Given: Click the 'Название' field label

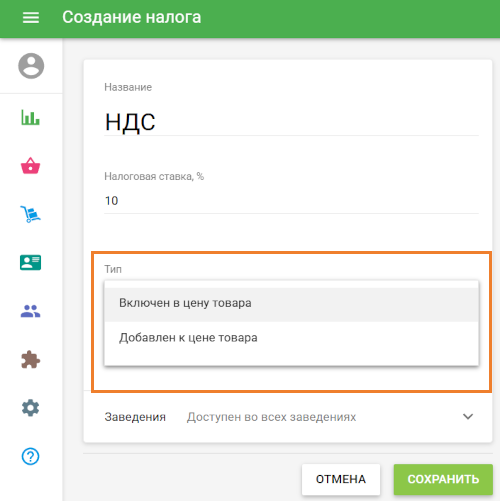Looking at the screenshot, I should [x=128, y=87].
